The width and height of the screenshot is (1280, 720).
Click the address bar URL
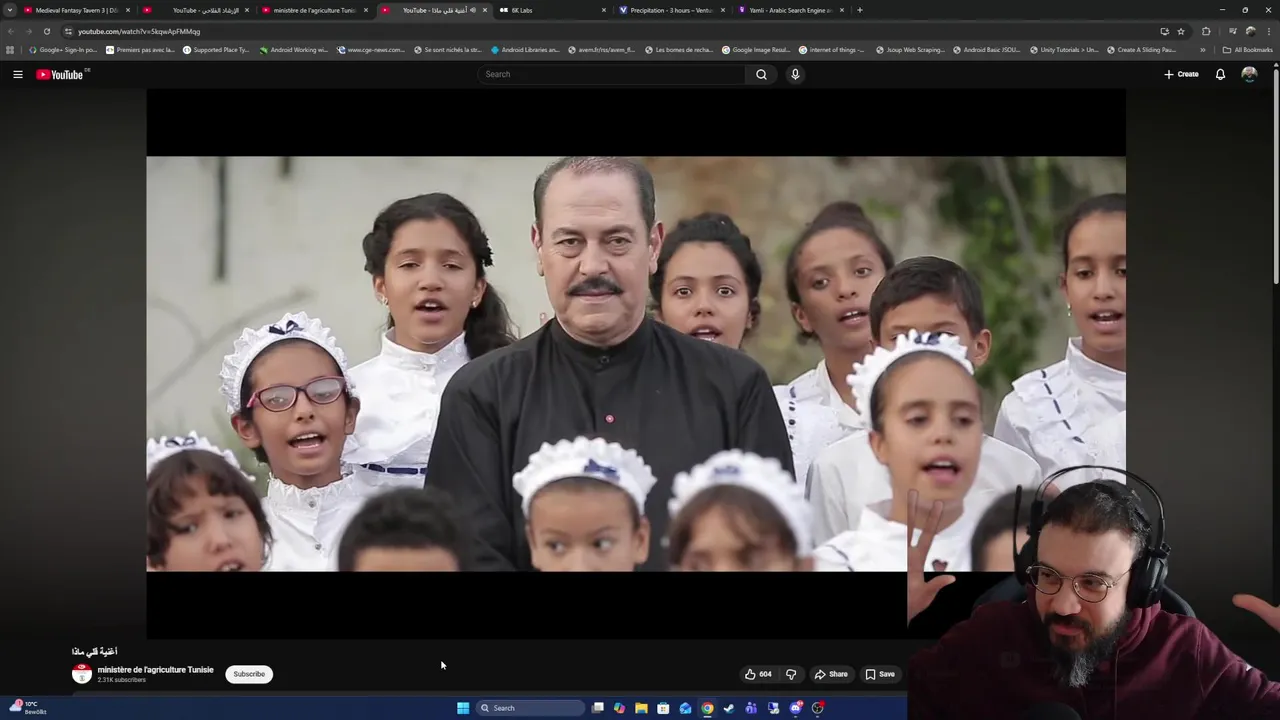[x=139, y=31]
